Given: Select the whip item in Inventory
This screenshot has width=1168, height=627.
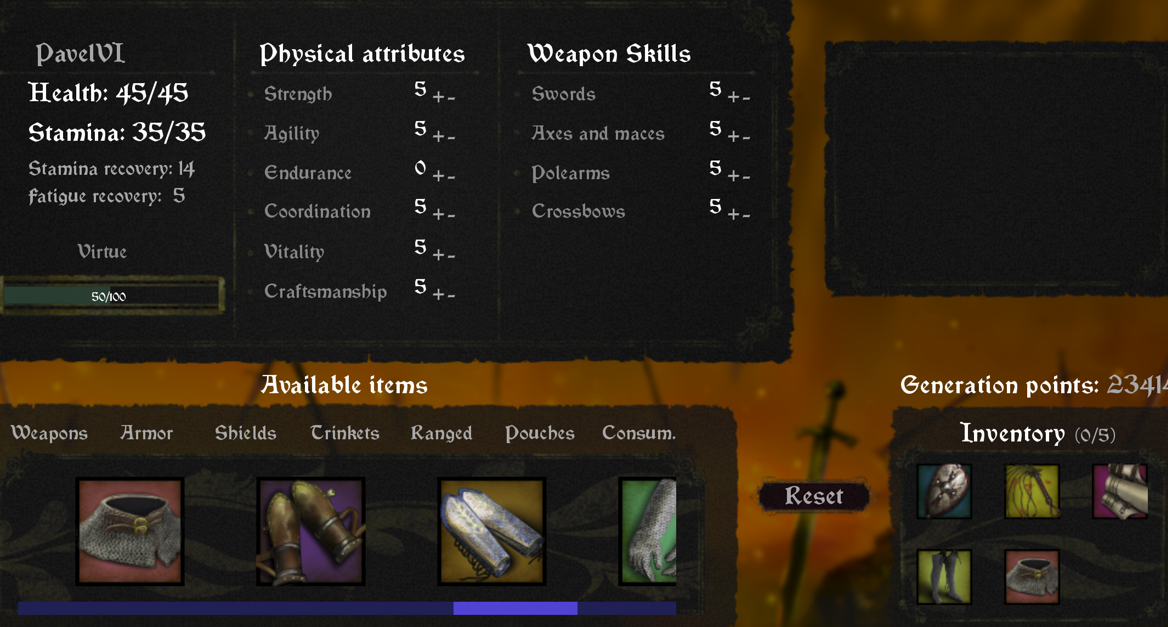Looking at the screenshot, I should pos(1032,491).
